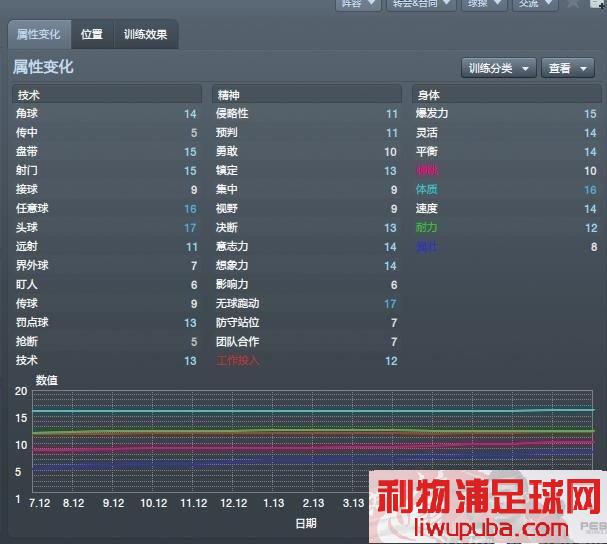Screen dimensions: 607x544
Task: Click the 3.13 date label on chart
Action: coord(353,503)
